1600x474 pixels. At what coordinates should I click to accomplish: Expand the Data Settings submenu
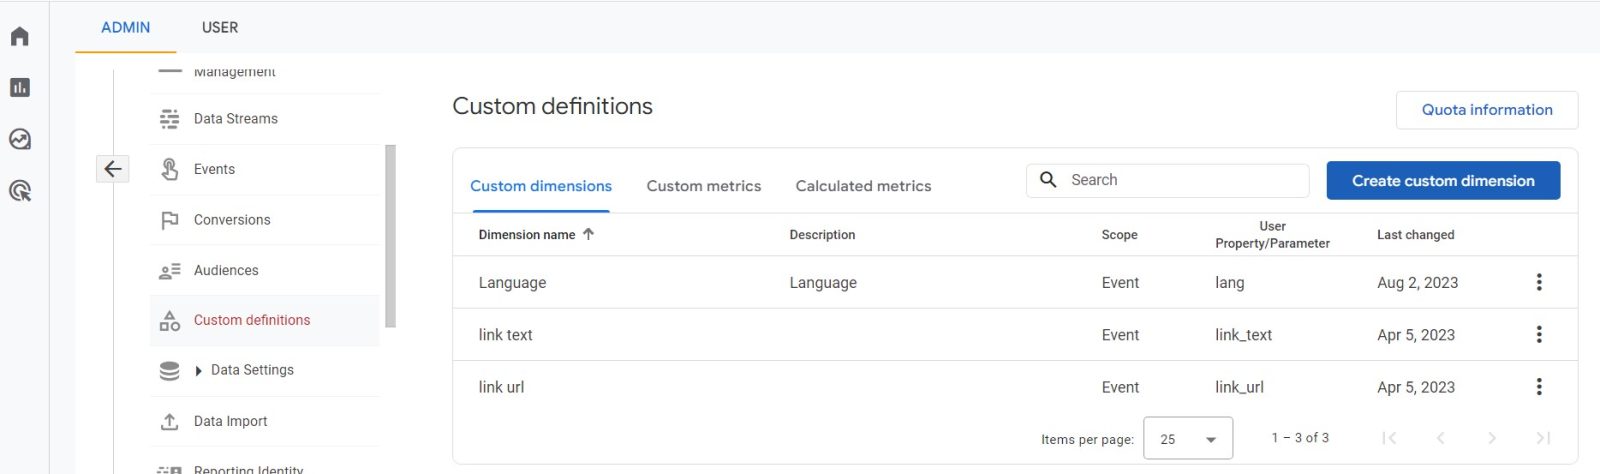198,371
